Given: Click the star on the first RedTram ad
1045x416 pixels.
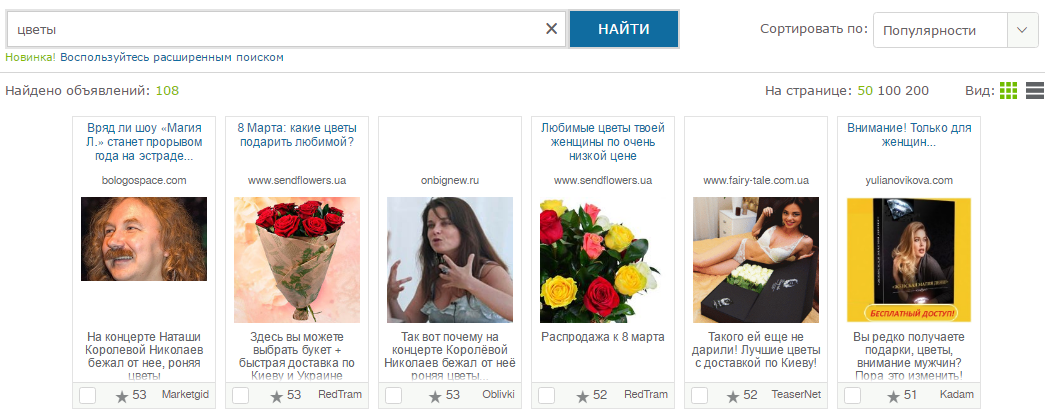Looking at the screenshot, I should click(277, 396).
